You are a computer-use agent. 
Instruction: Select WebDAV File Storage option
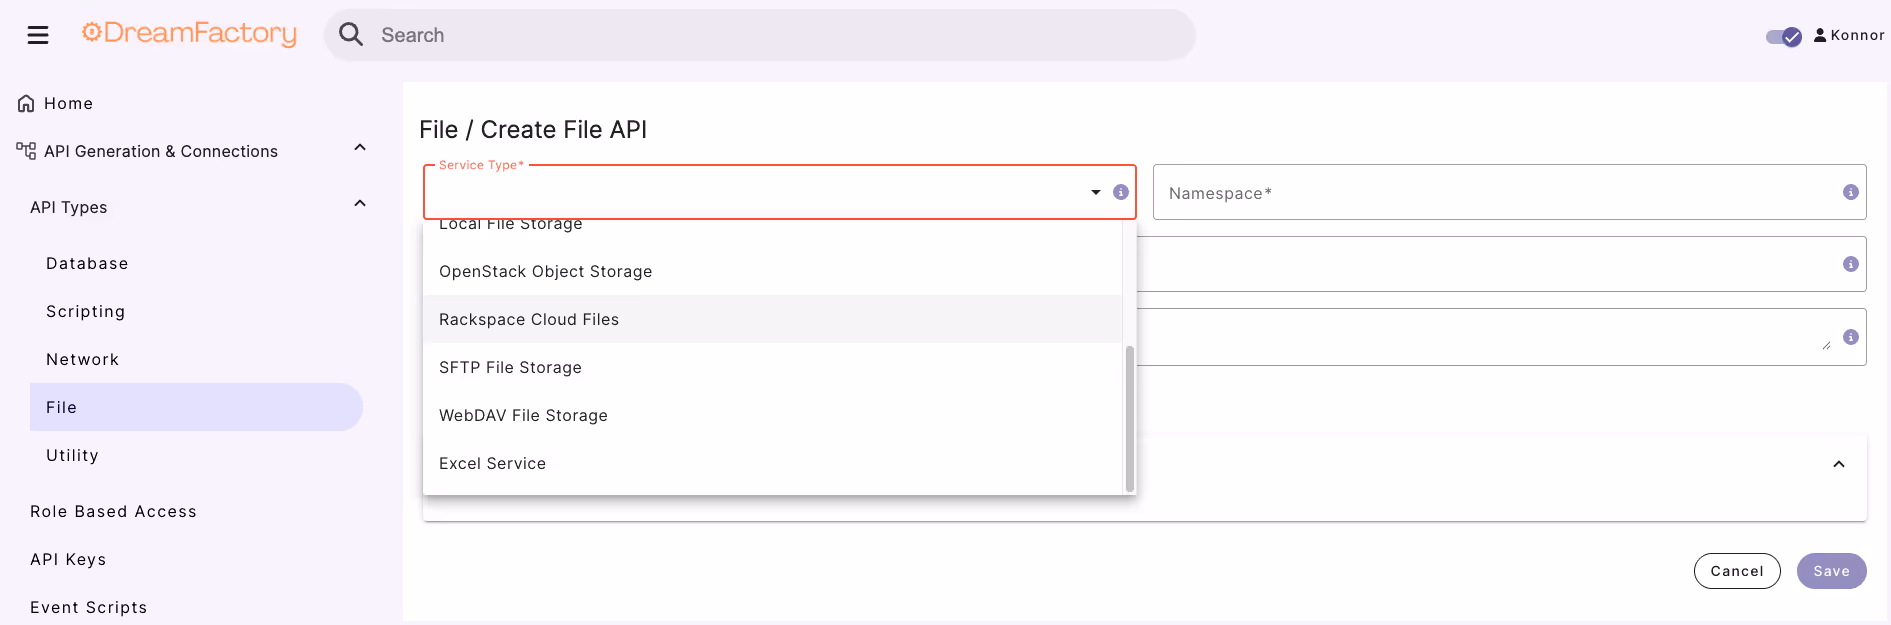pos(772,415)
